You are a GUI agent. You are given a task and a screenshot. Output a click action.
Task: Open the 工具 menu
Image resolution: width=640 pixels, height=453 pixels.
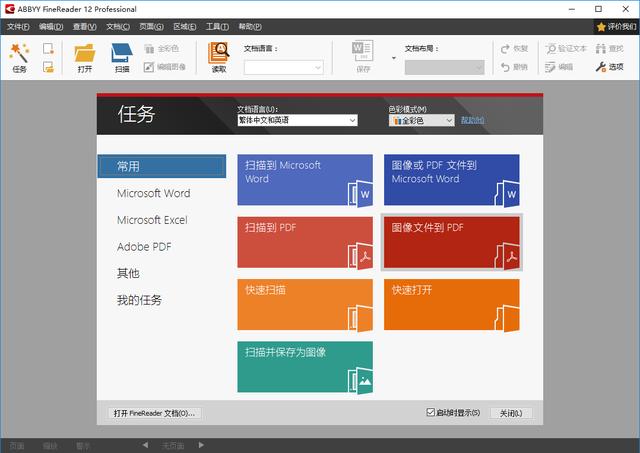[216, 26]
